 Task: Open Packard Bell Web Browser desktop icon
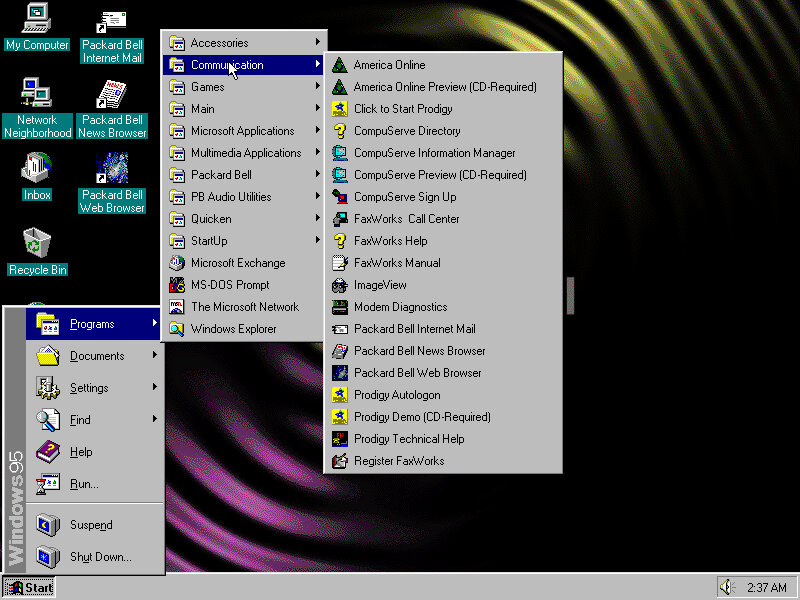[x=112, y=170]
